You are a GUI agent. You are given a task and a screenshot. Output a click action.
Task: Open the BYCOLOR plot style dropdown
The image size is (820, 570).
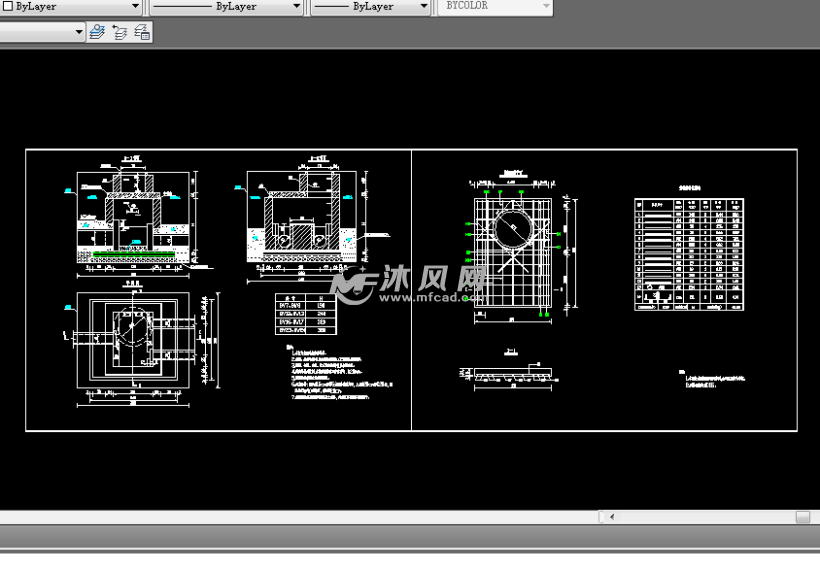tap(545, 6)
